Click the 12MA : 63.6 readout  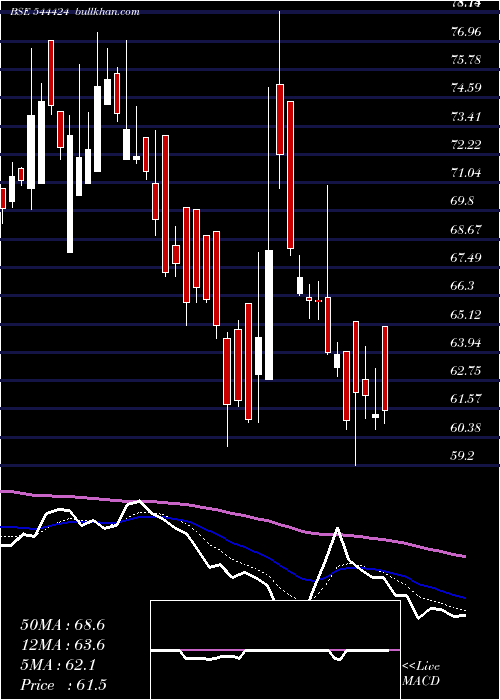pyautogui.click(x=62, y=645)
